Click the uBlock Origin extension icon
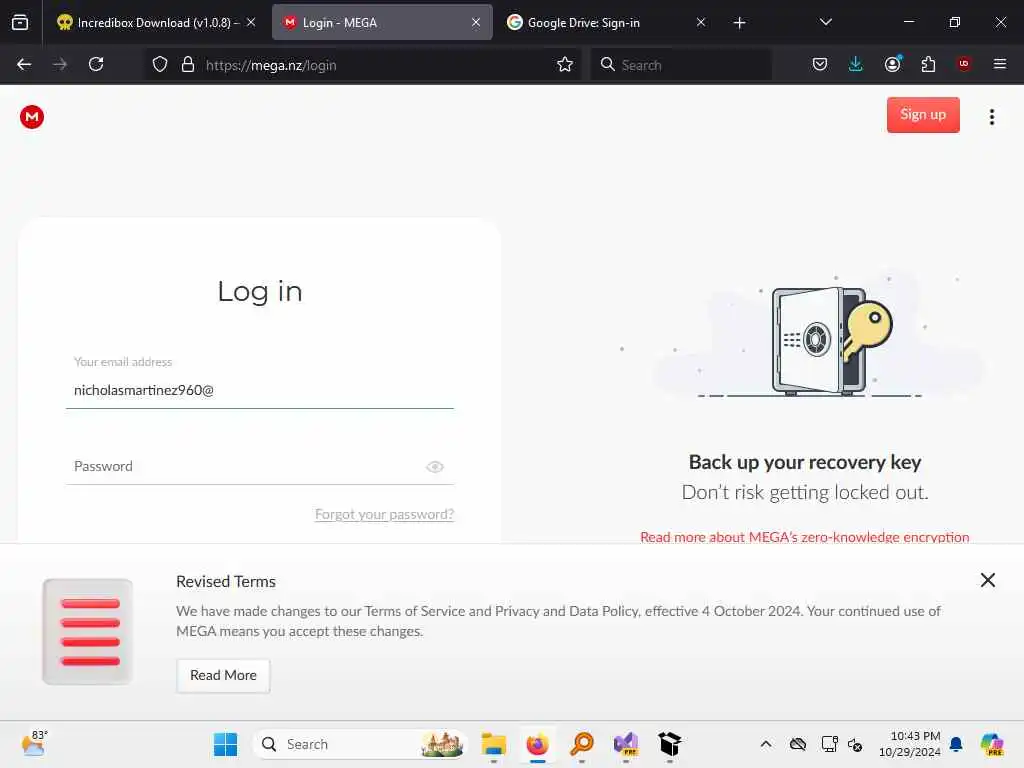1024x768 pixels. (964, 64)
